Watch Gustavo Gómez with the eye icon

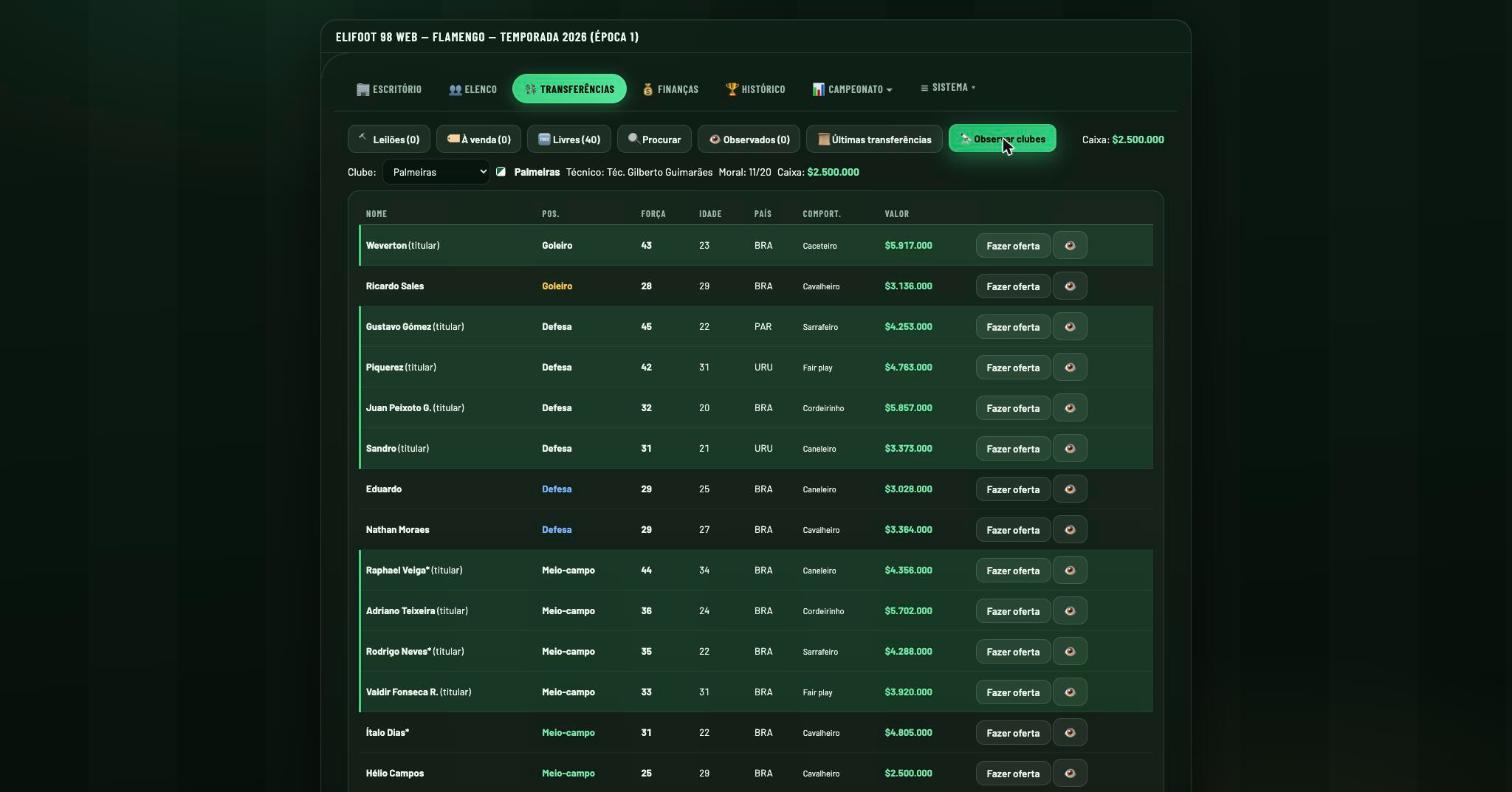pyautogui.click(x=1069, y=327)
